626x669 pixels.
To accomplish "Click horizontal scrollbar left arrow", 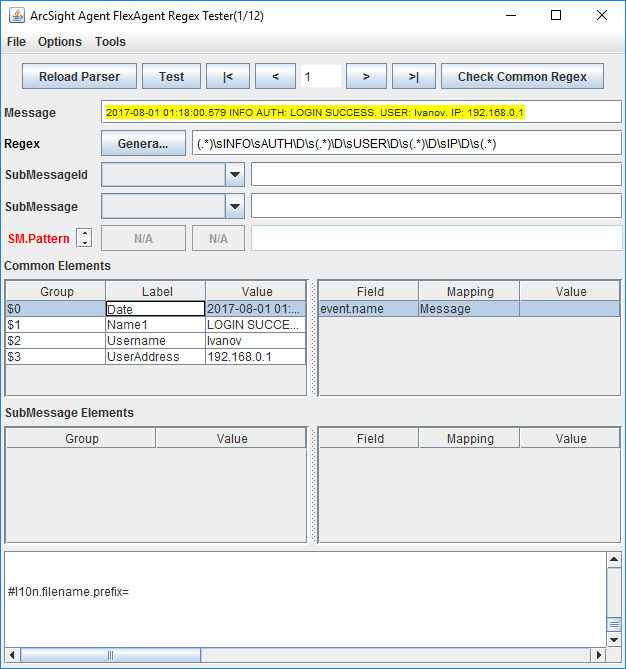I will 12,654.
